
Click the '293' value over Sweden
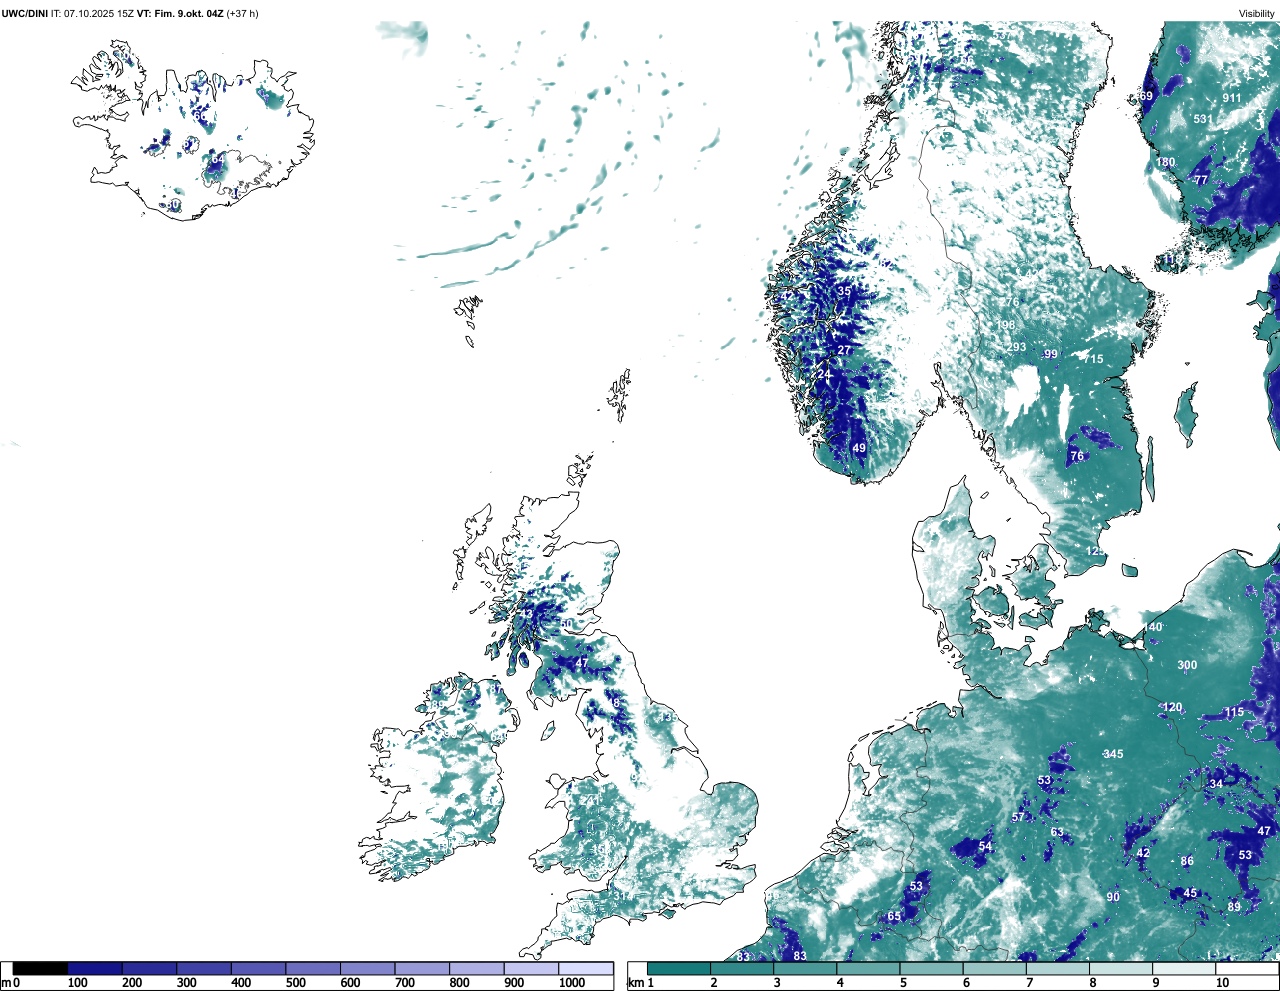click(x=1016, y=348)
